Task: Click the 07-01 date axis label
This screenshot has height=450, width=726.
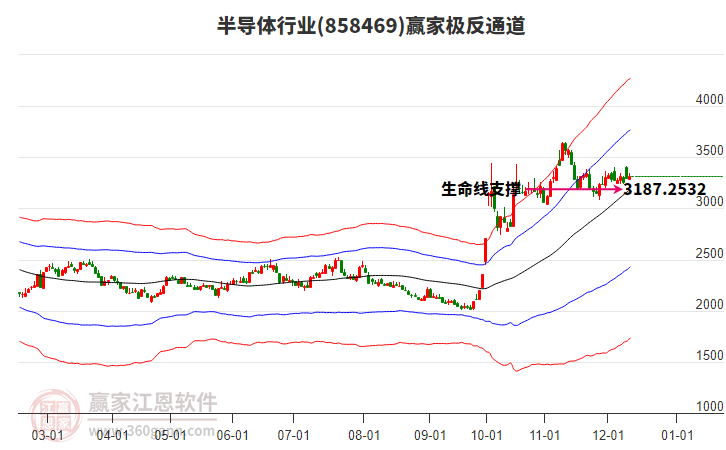Action: [x=294, y=435]
